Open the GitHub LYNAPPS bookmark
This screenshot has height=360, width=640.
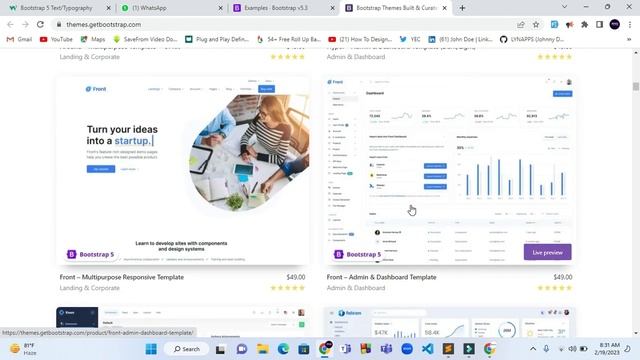click(532, 40)
